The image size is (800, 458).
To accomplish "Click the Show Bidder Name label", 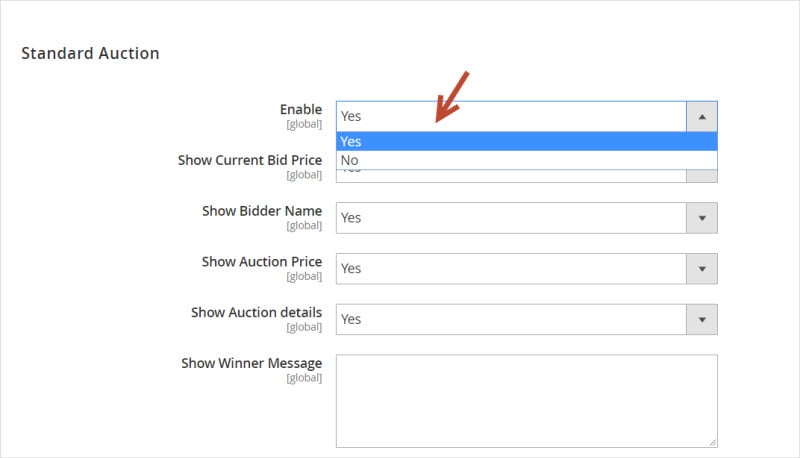I will click(x=262, y=211).
